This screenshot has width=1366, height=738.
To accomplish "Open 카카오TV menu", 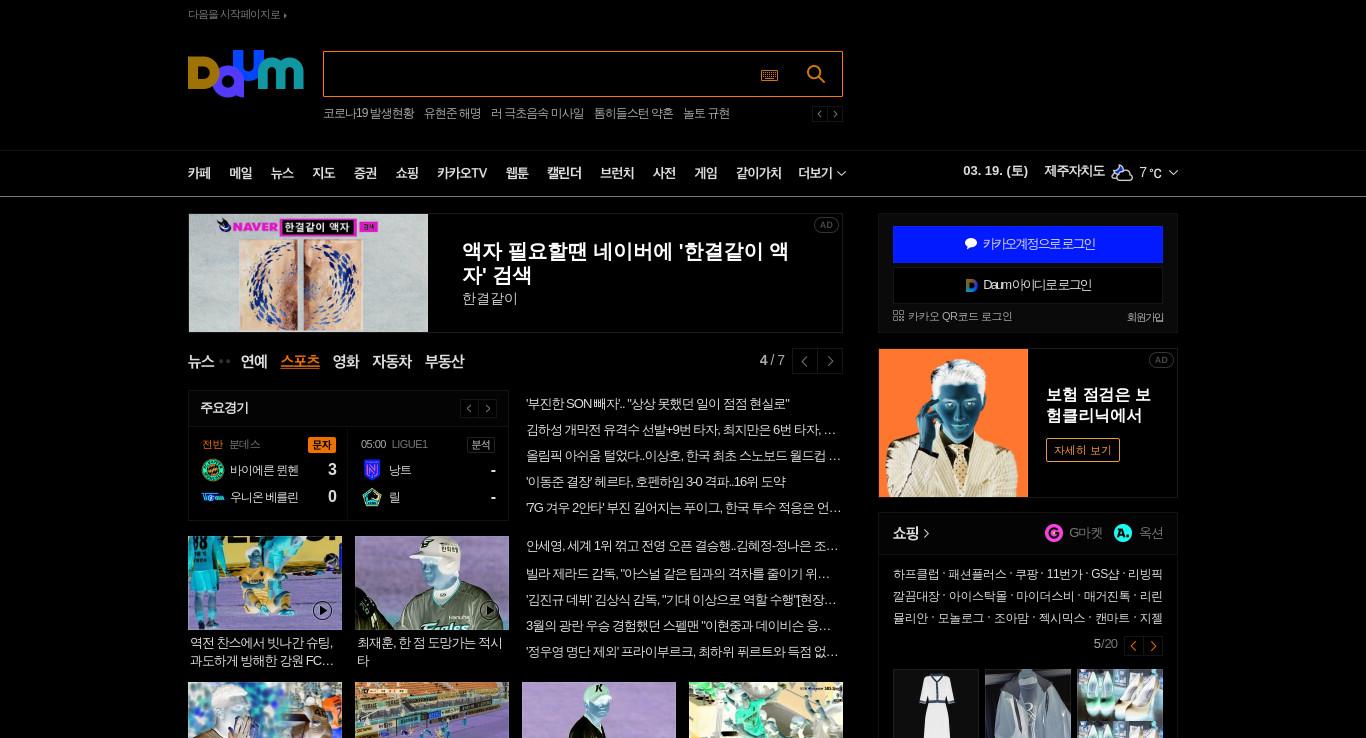I will [462, 173].
